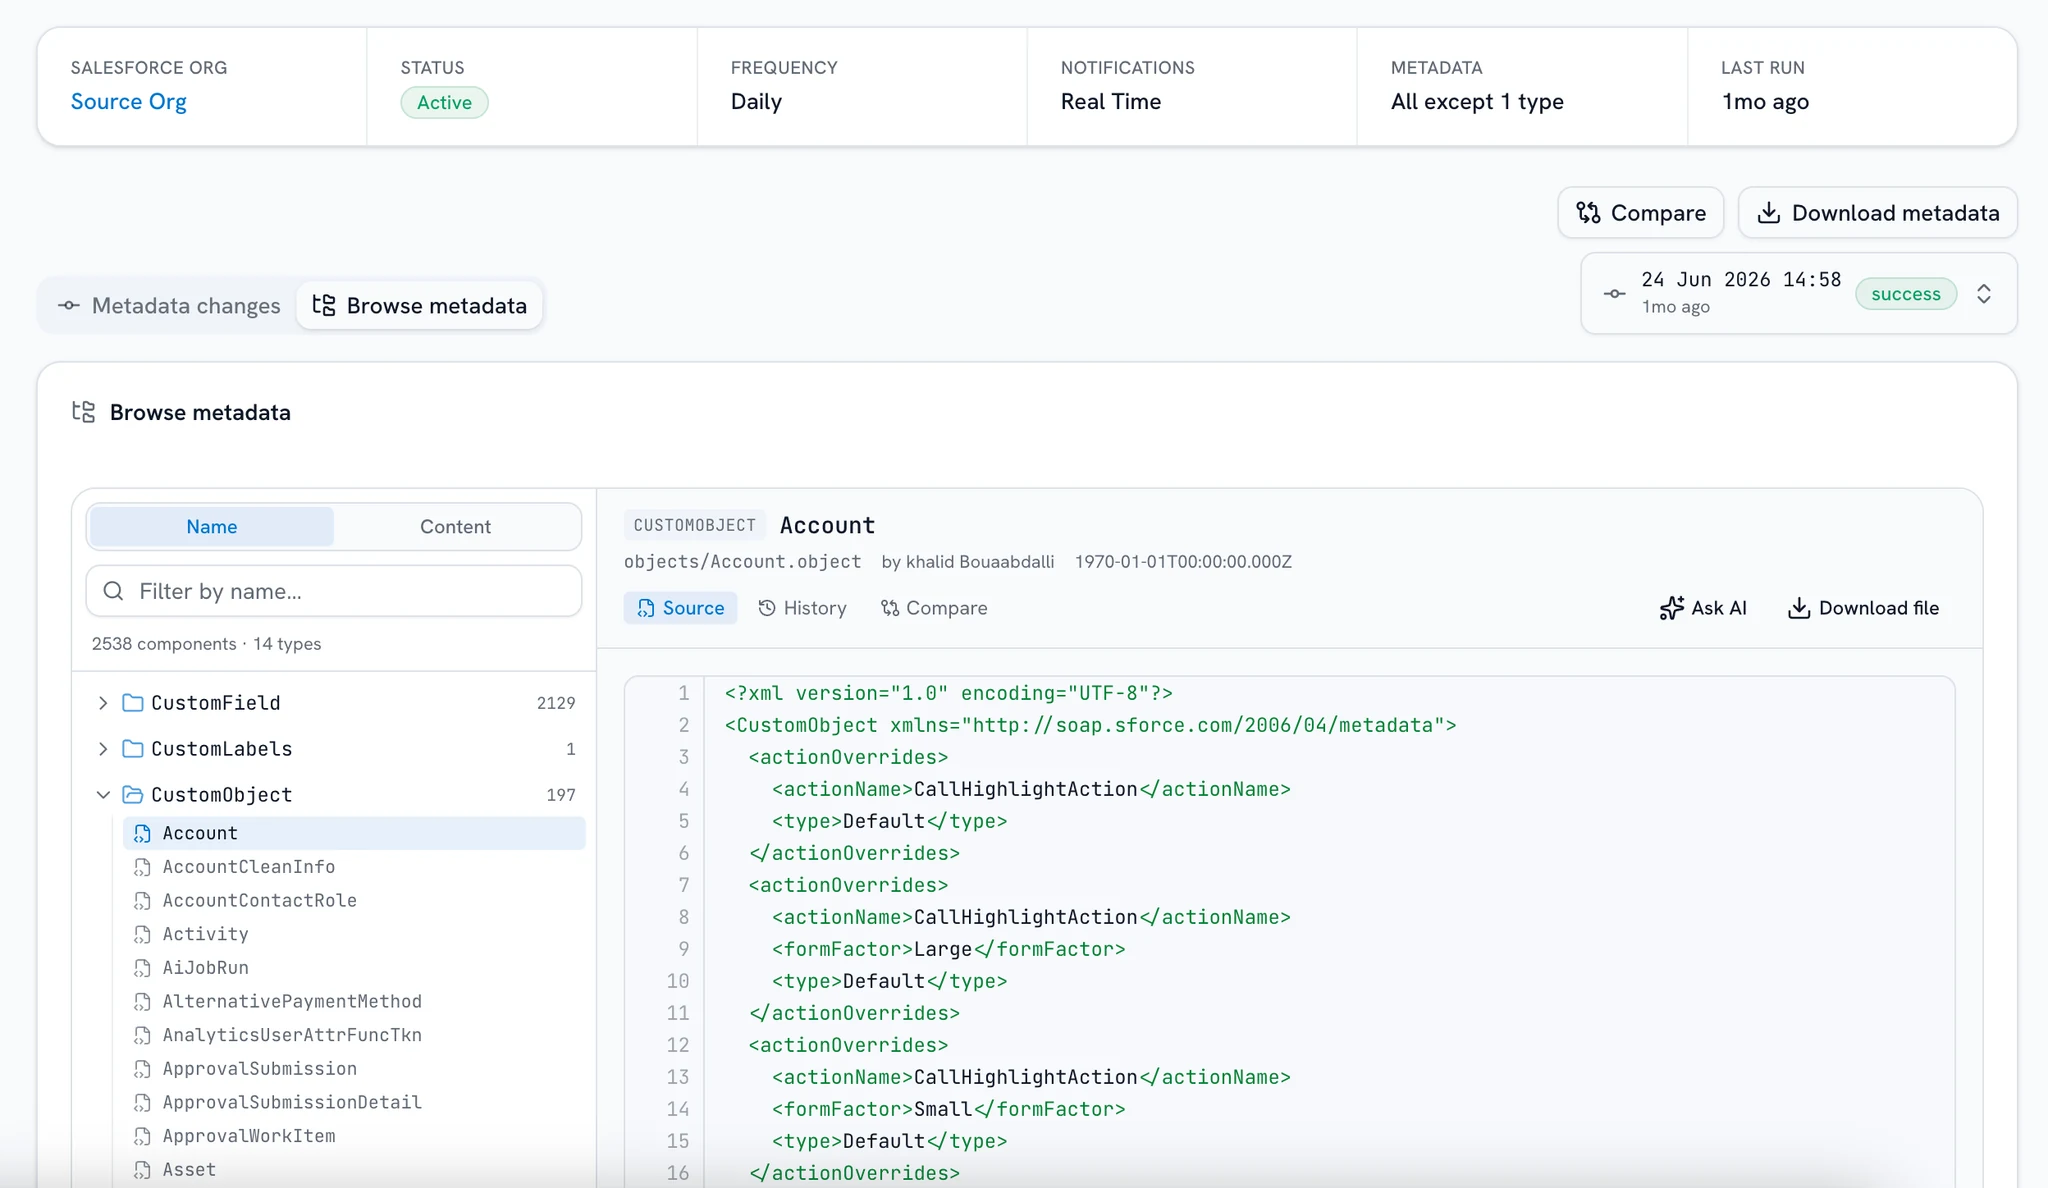
Task: Click the ApprovalWorkItem file icon
Action: 142,1136
